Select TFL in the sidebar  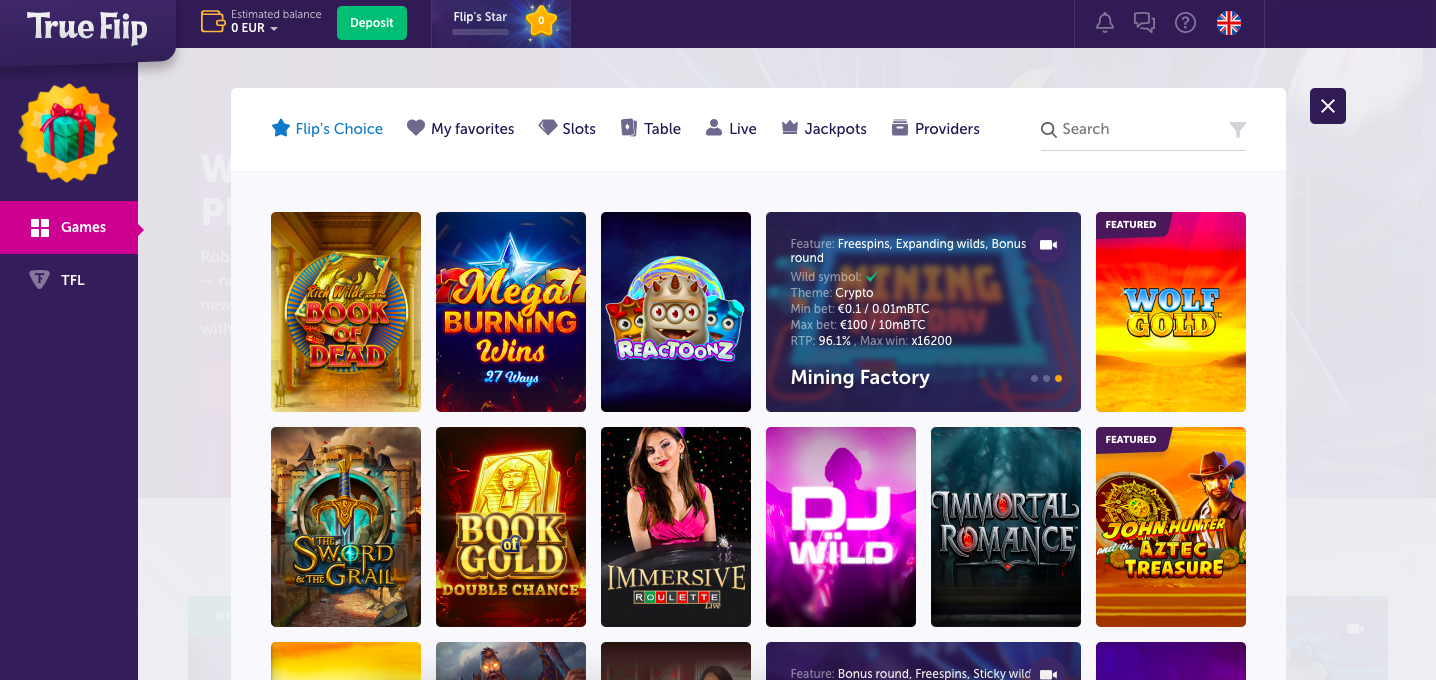tap(69, 280)
